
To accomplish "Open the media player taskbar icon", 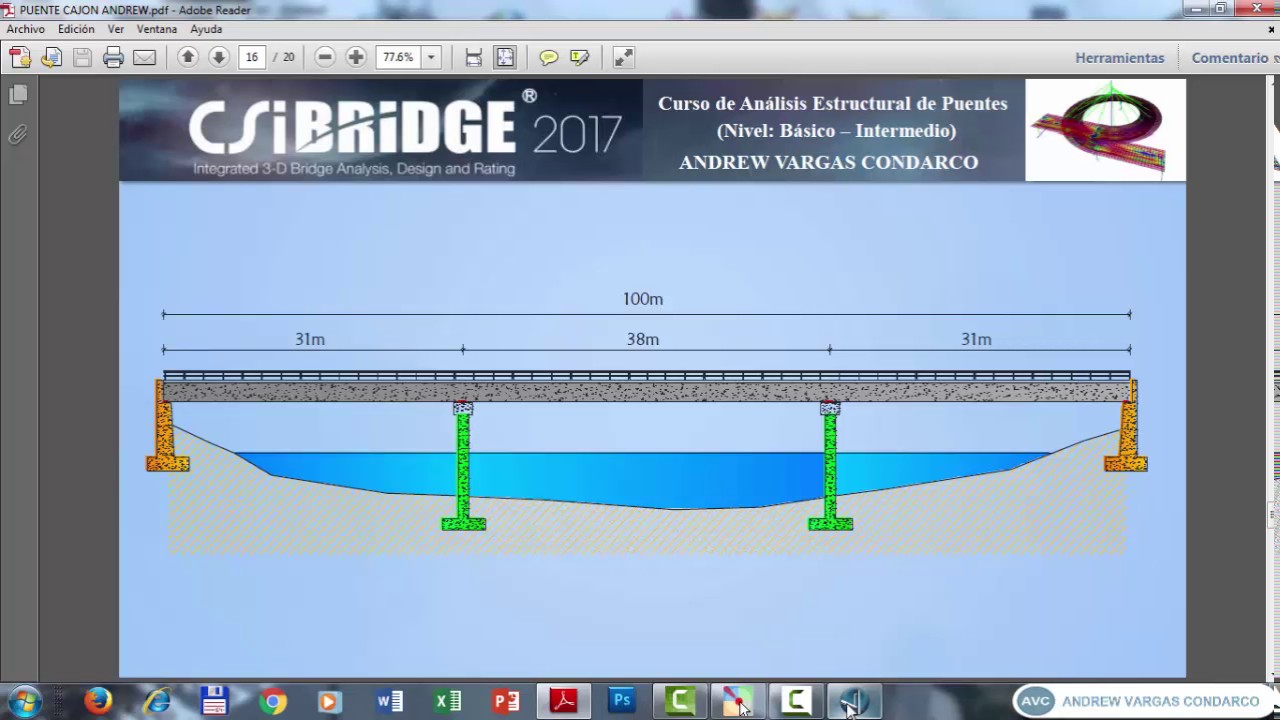I will point(330,701).
